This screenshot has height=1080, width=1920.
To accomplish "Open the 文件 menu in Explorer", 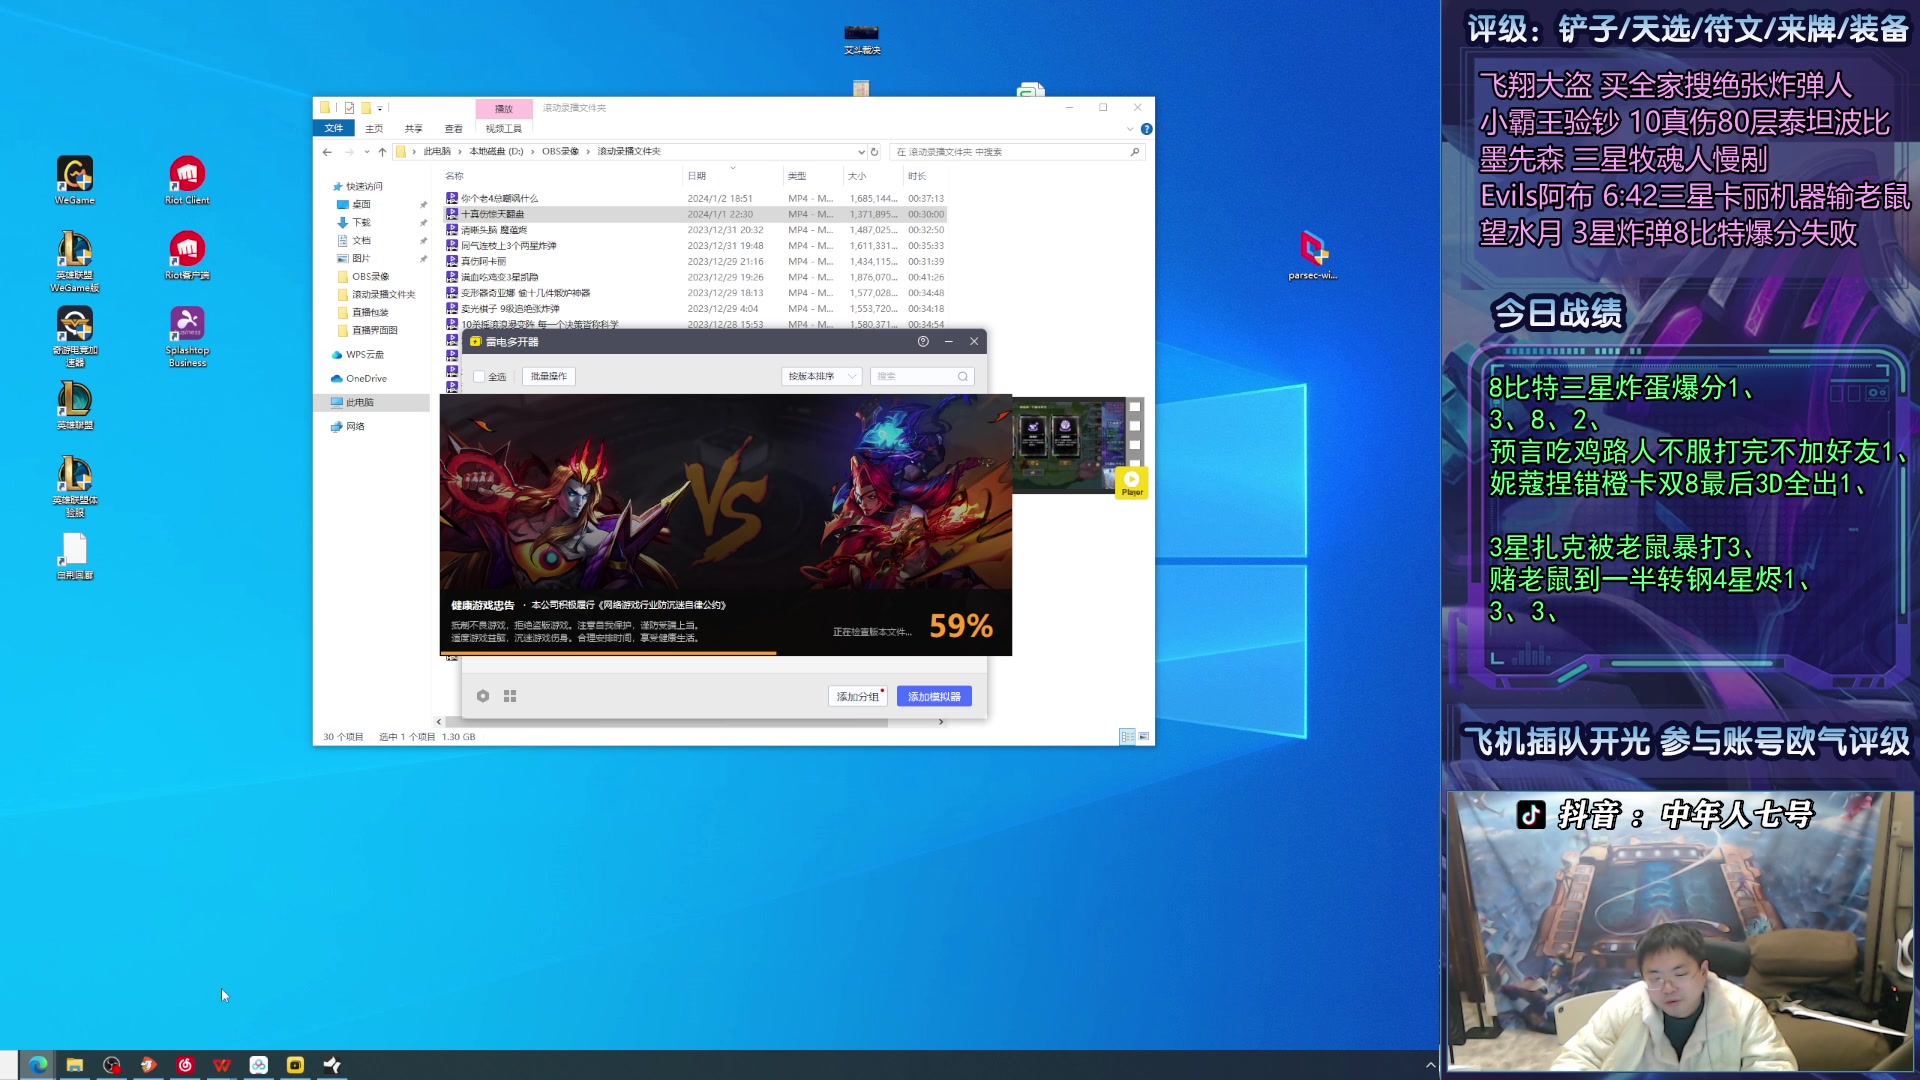I will pyautogui.click(x=334, y=129).
